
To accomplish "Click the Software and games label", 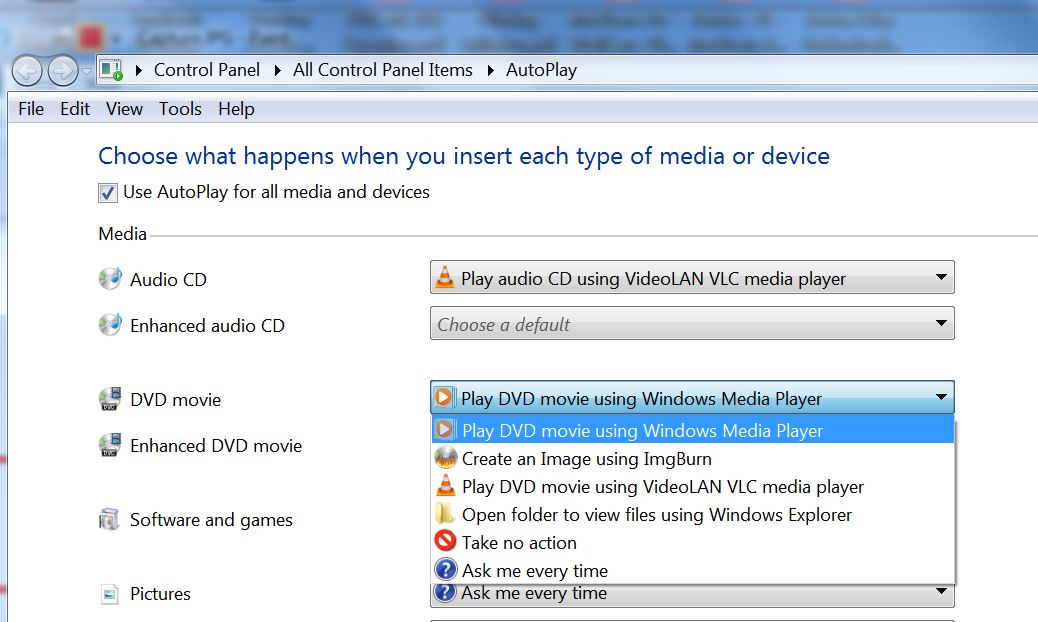I will [211, 520].
